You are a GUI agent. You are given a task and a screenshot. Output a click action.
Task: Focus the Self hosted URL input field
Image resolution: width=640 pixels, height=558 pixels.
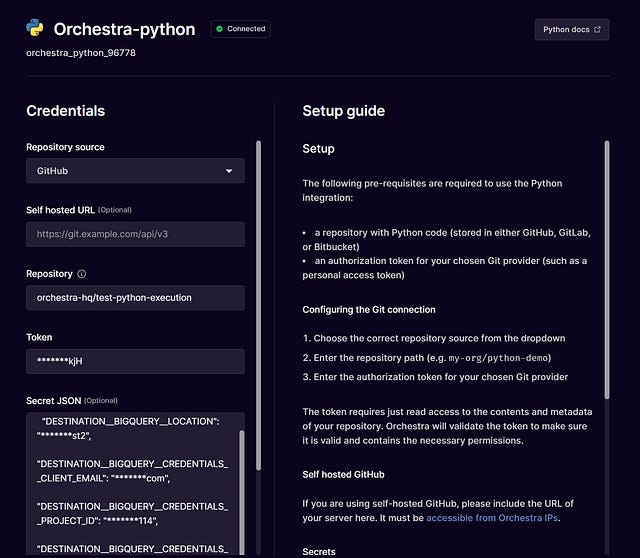[x=136, y=234]
